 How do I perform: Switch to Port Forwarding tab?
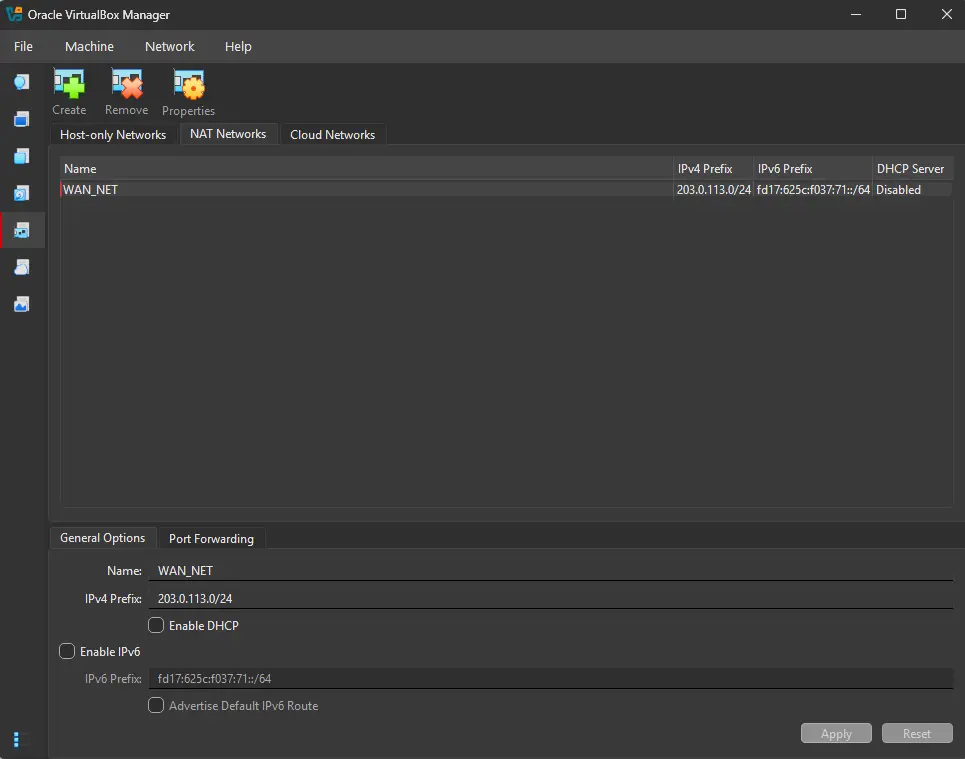tap(211, 539)
